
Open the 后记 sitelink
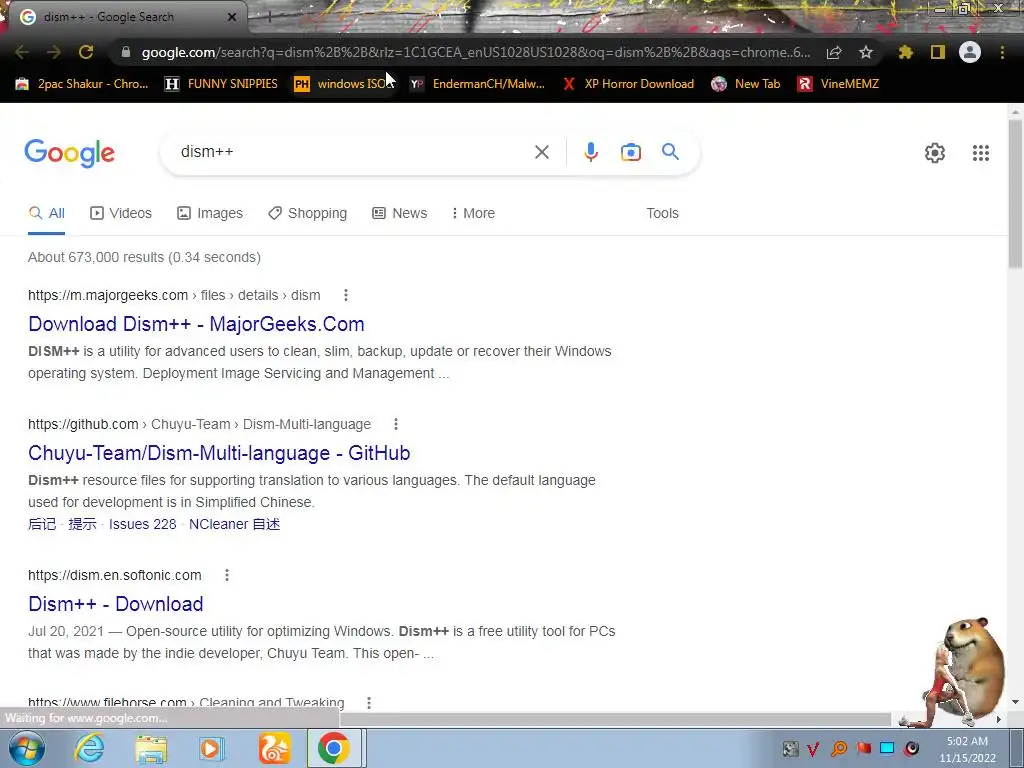coord(42,524)
